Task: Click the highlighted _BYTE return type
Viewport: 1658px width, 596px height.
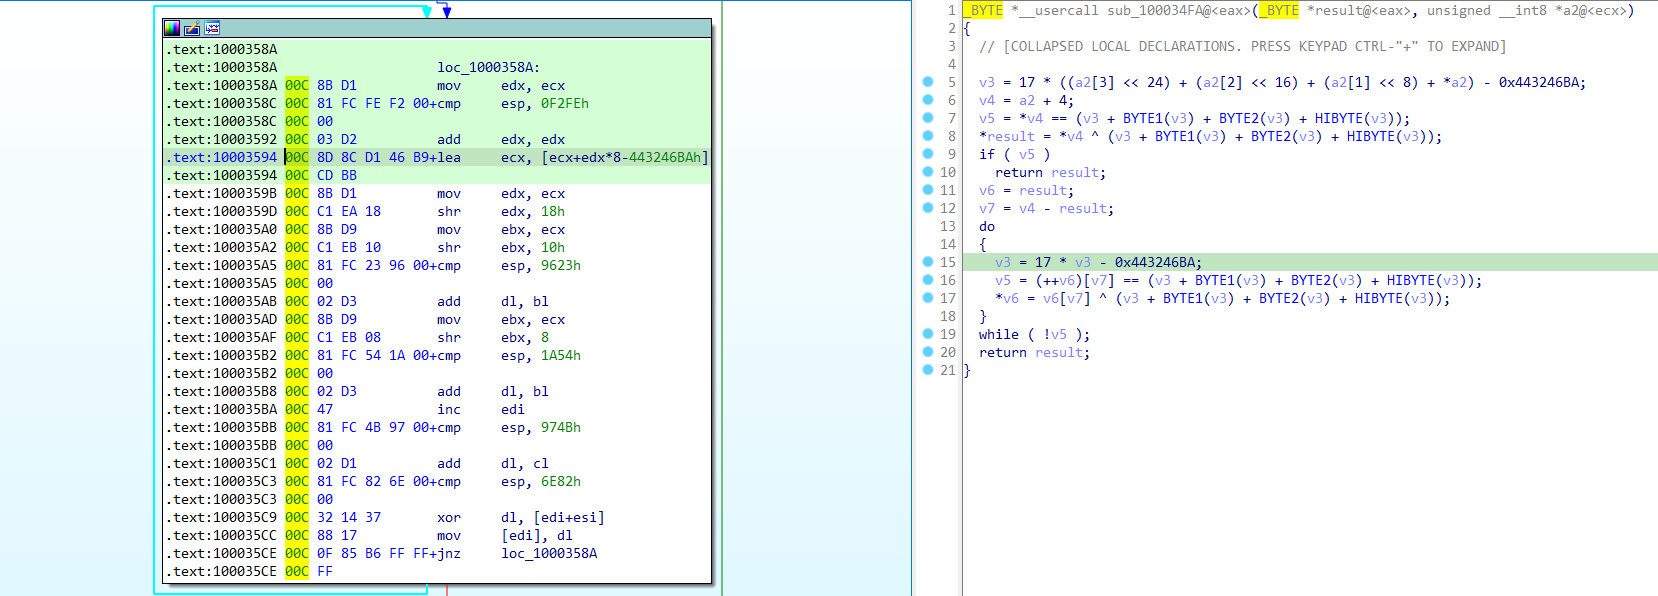Action: 985,10
